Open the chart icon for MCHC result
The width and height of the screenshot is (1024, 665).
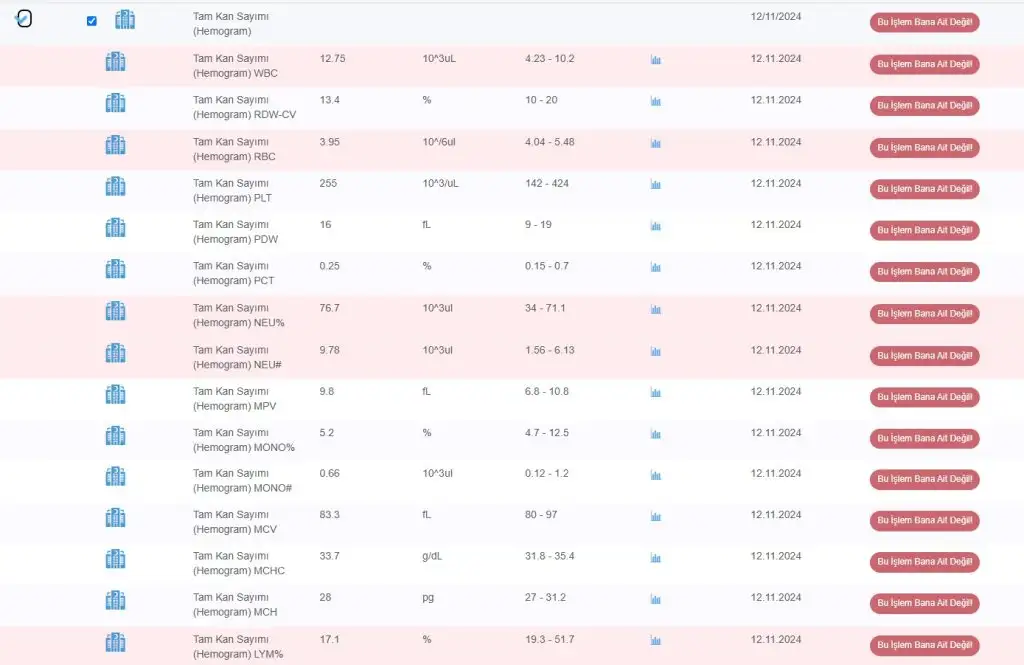click(x=656, y=558)
